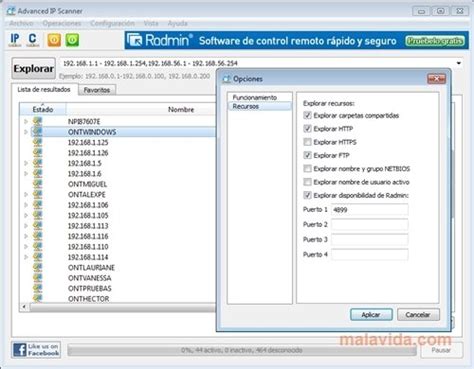The image size is (474, 369).
Task: Click the computer icon beside 192.168.1.105
Action: pyautogui.click(x=37, y=215)
